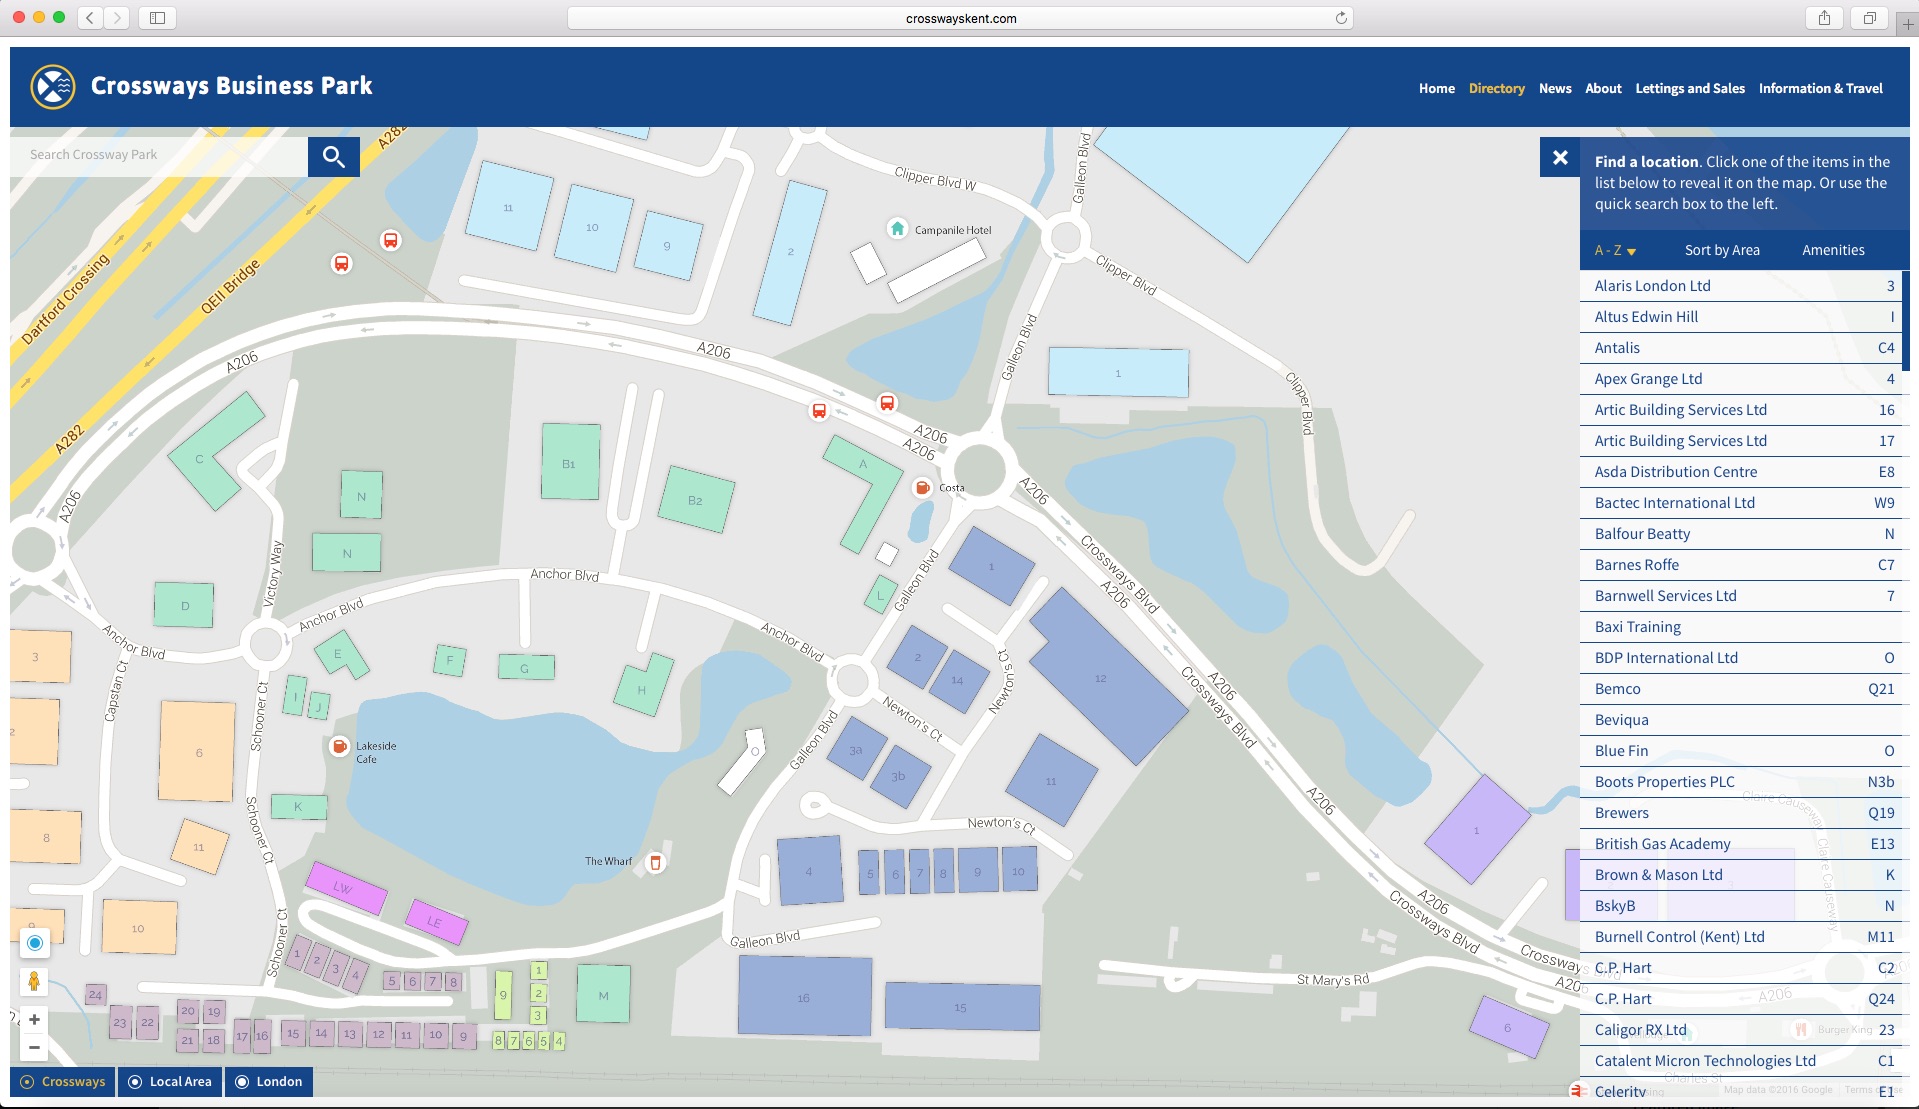Zoom in using the plus icon
The width and height of the screenshot is (1919, 1109).
(34, 1020)
